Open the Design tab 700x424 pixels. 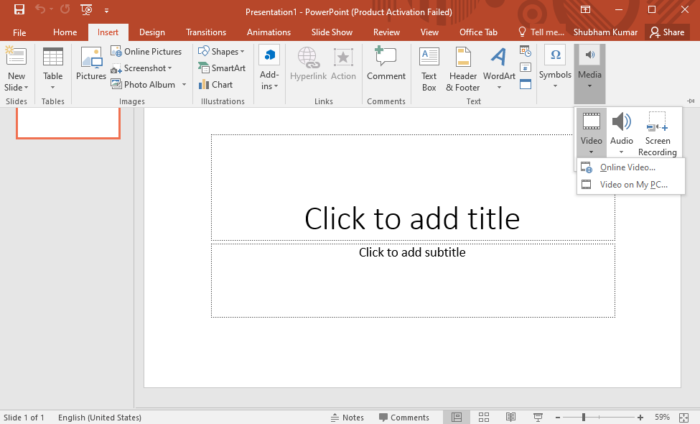(x=152, y=32)
